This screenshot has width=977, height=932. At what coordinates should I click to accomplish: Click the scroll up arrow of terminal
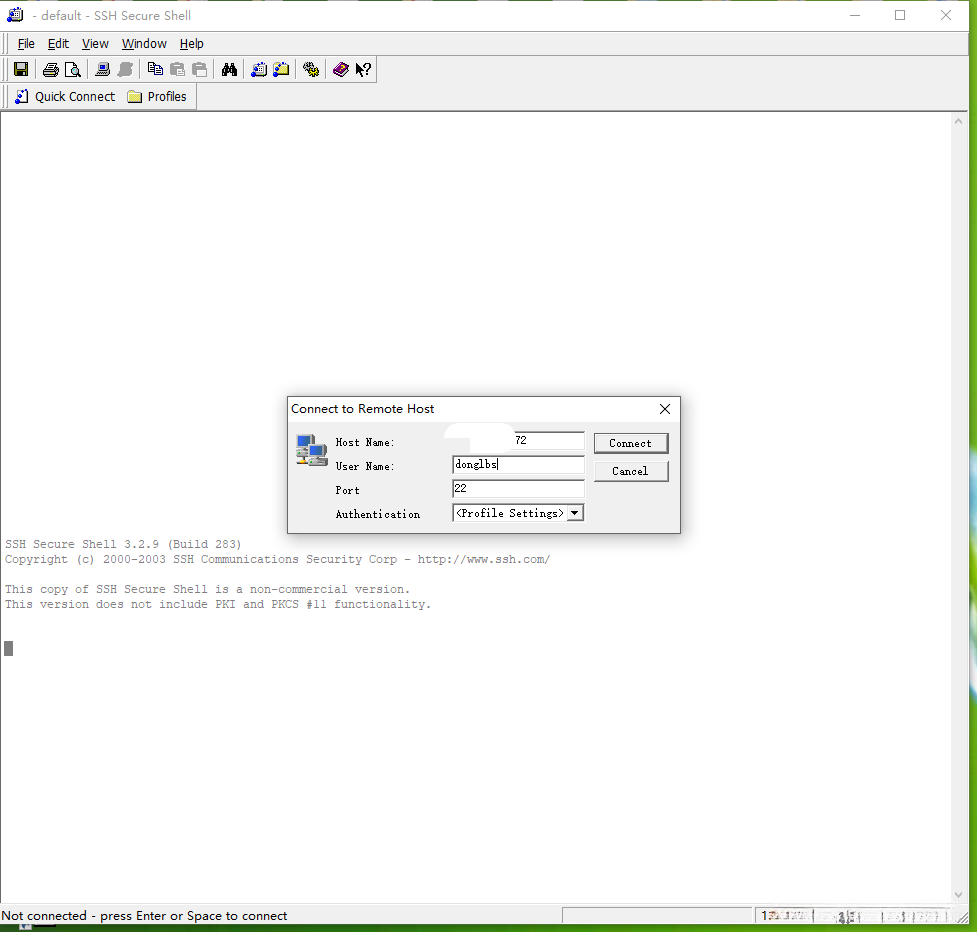coord(958,121)
